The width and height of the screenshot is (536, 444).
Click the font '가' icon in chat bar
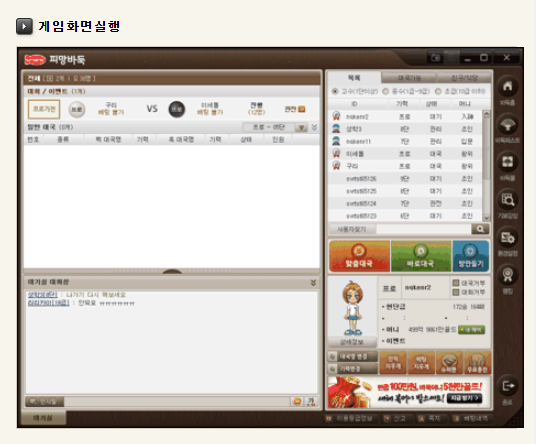coord(311,401)
